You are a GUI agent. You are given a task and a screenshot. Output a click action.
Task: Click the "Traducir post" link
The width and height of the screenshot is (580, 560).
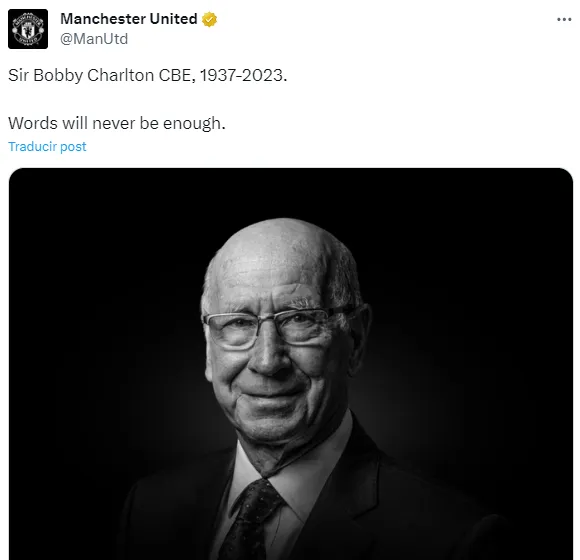(47, 146)
